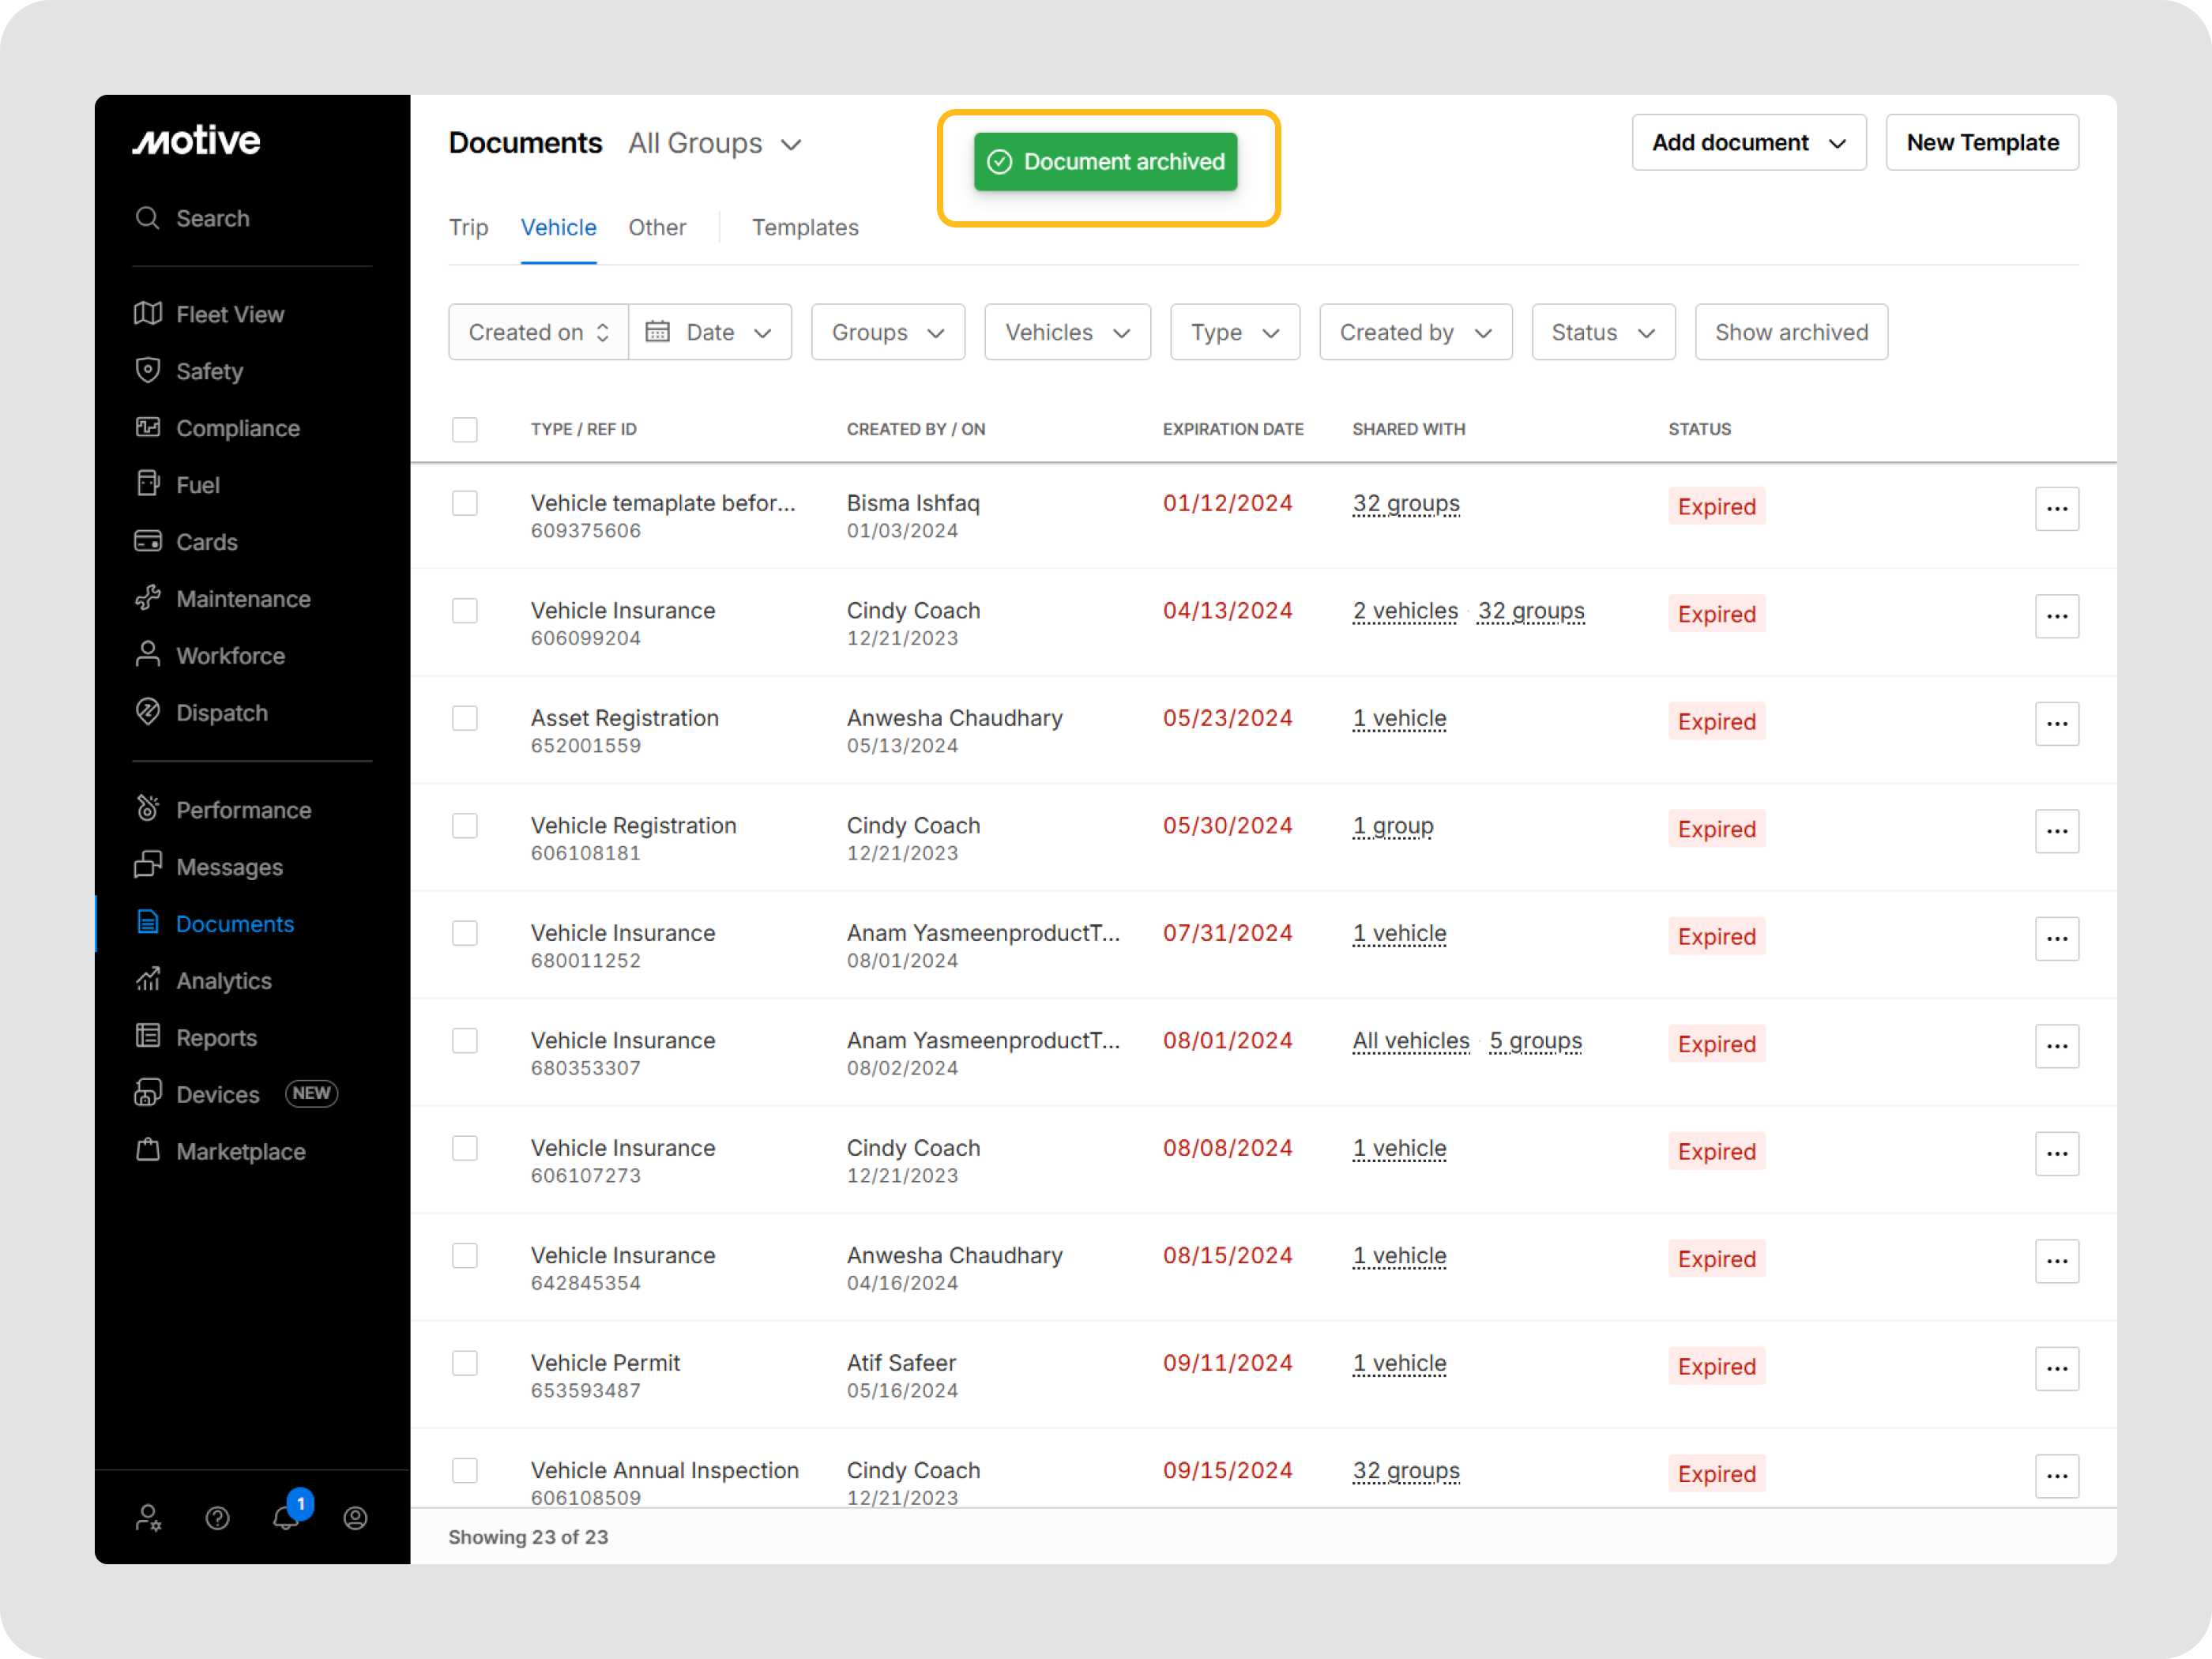Open the Status filter dropdown

pyautogui.click(x=1602, y=332)
